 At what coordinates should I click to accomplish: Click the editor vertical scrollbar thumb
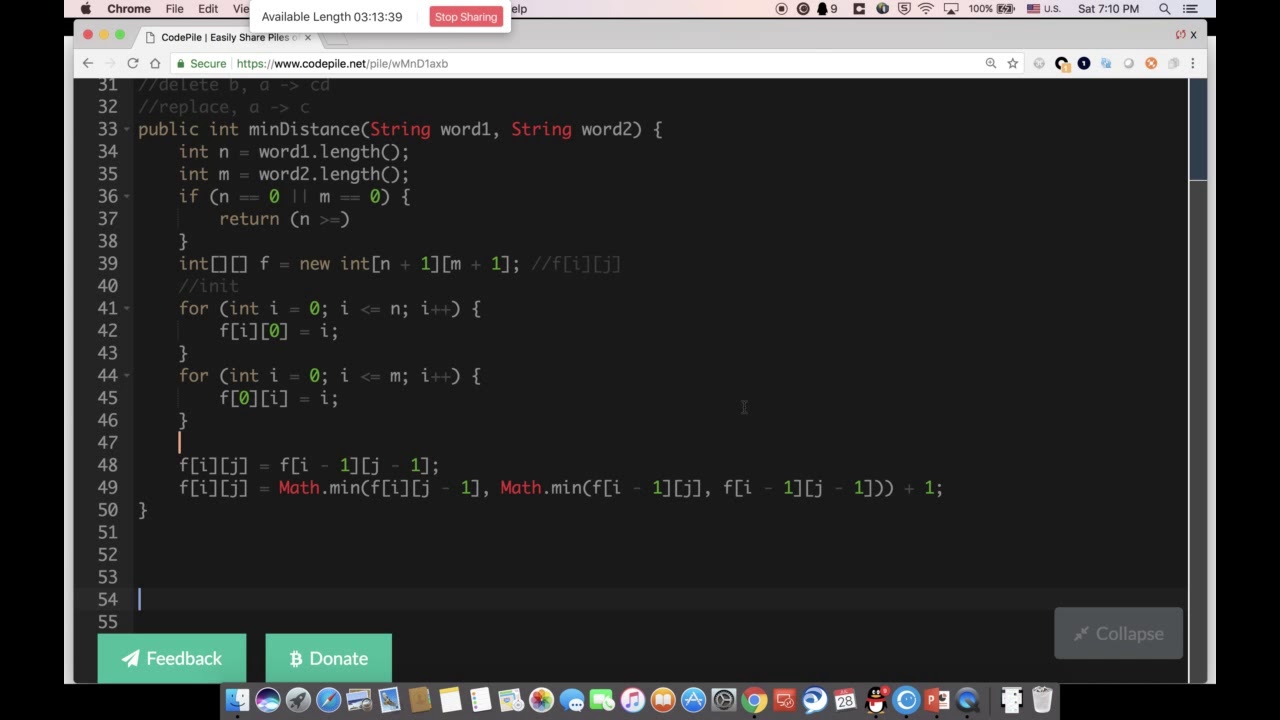pos(1197,130)
